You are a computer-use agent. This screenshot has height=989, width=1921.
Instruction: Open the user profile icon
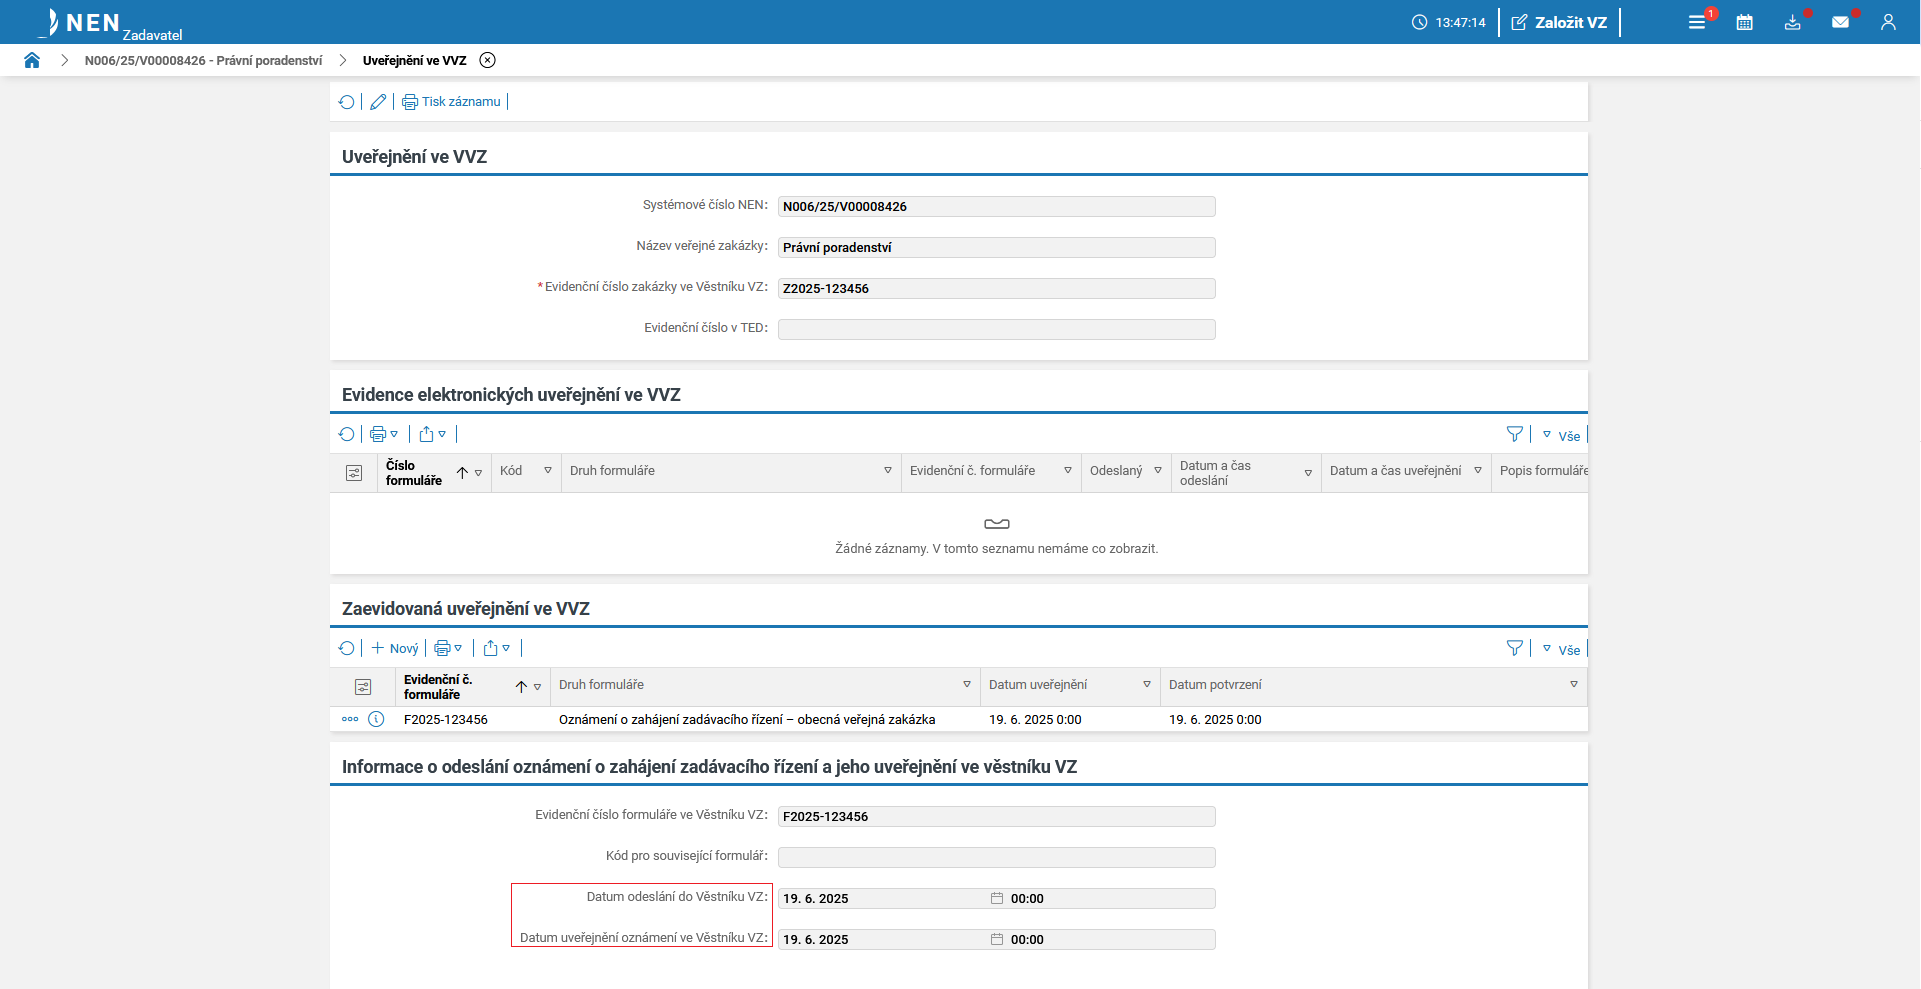pos(1888,22)
